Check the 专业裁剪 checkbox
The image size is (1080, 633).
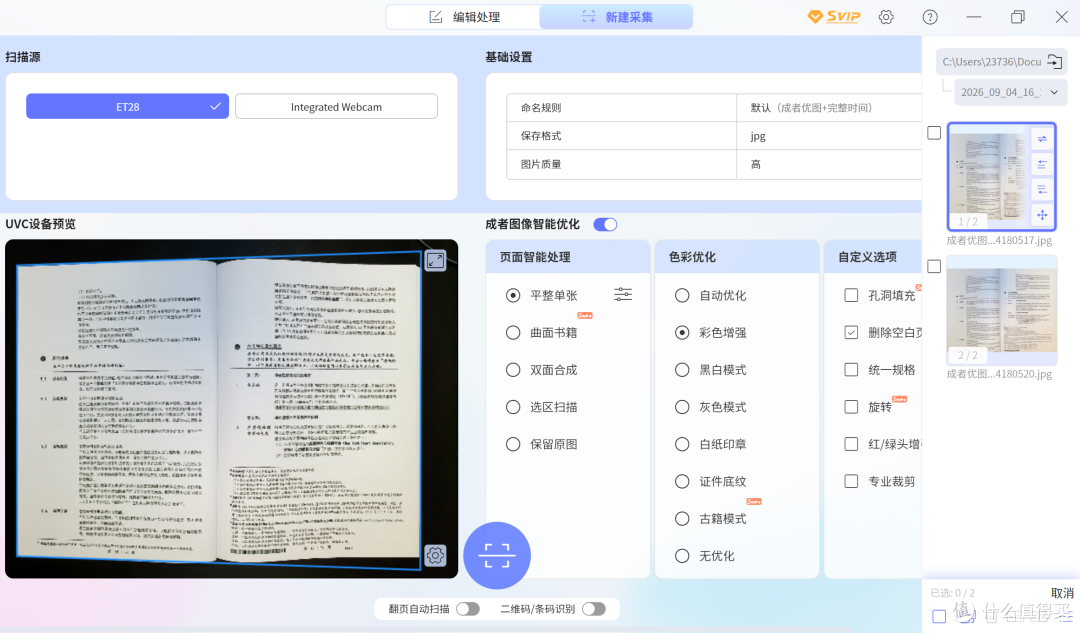pyautogui.click(x=851, y=481)
